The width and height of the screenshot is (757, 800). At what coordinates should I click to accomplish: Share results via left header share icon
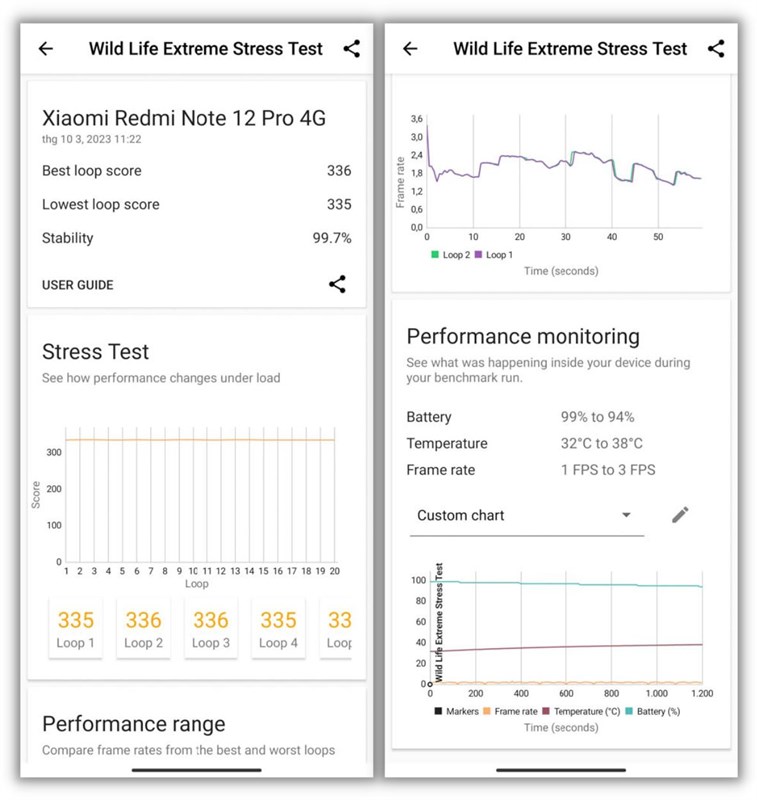(351, 49)
